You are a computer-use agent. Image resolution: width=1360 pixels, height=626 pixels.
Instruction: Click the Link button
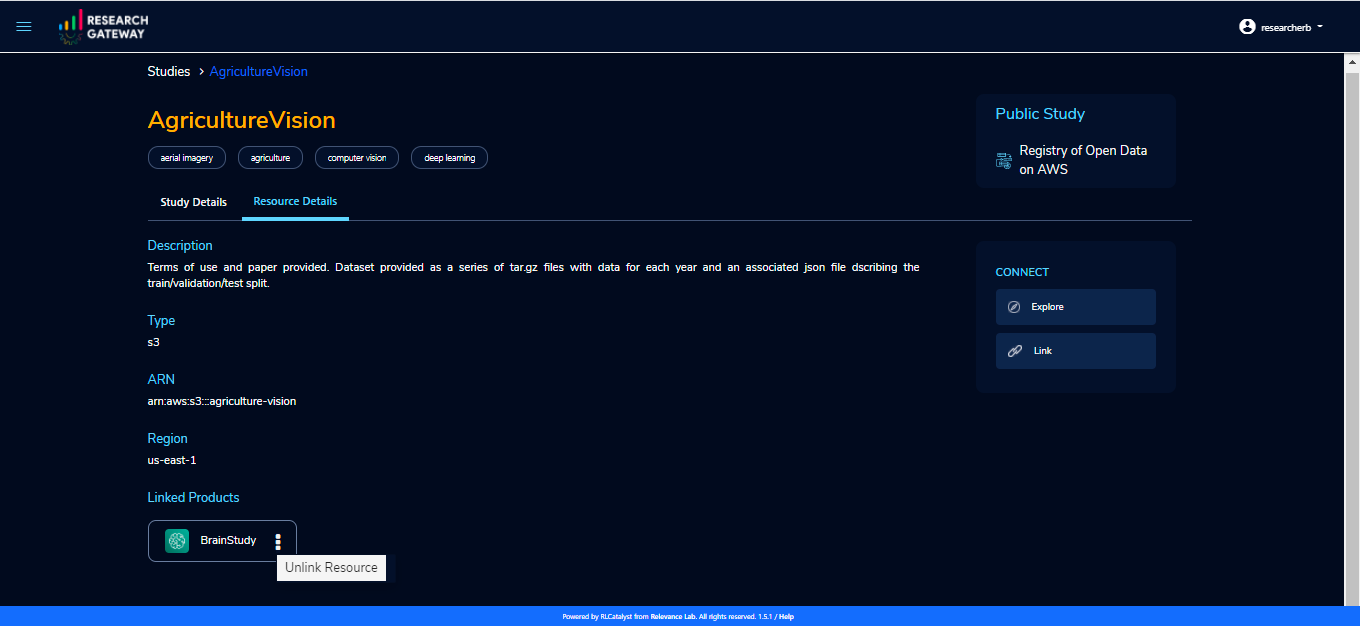tap(1076, 351)
